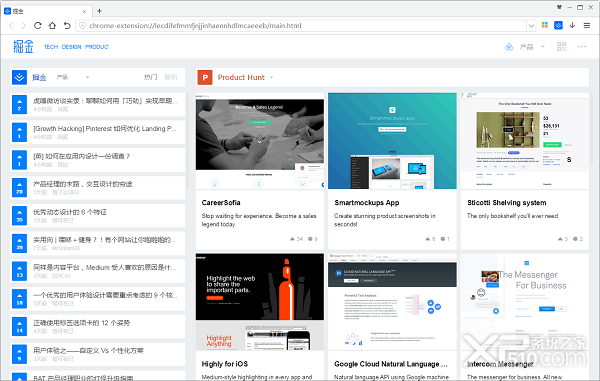Click the 掘金 logo in page header
Viewport: 600px width, 381px height.
[23, 47]
